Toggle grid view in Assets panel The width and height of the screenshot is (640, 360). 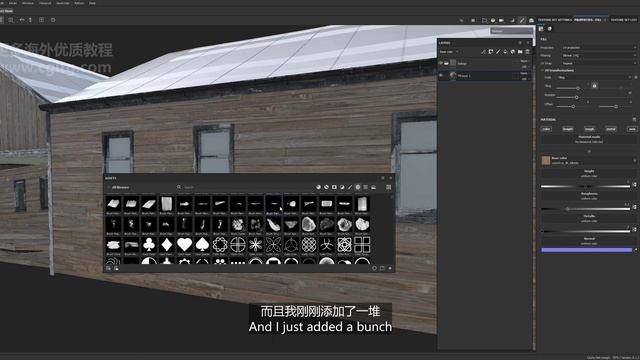(389, 187)
